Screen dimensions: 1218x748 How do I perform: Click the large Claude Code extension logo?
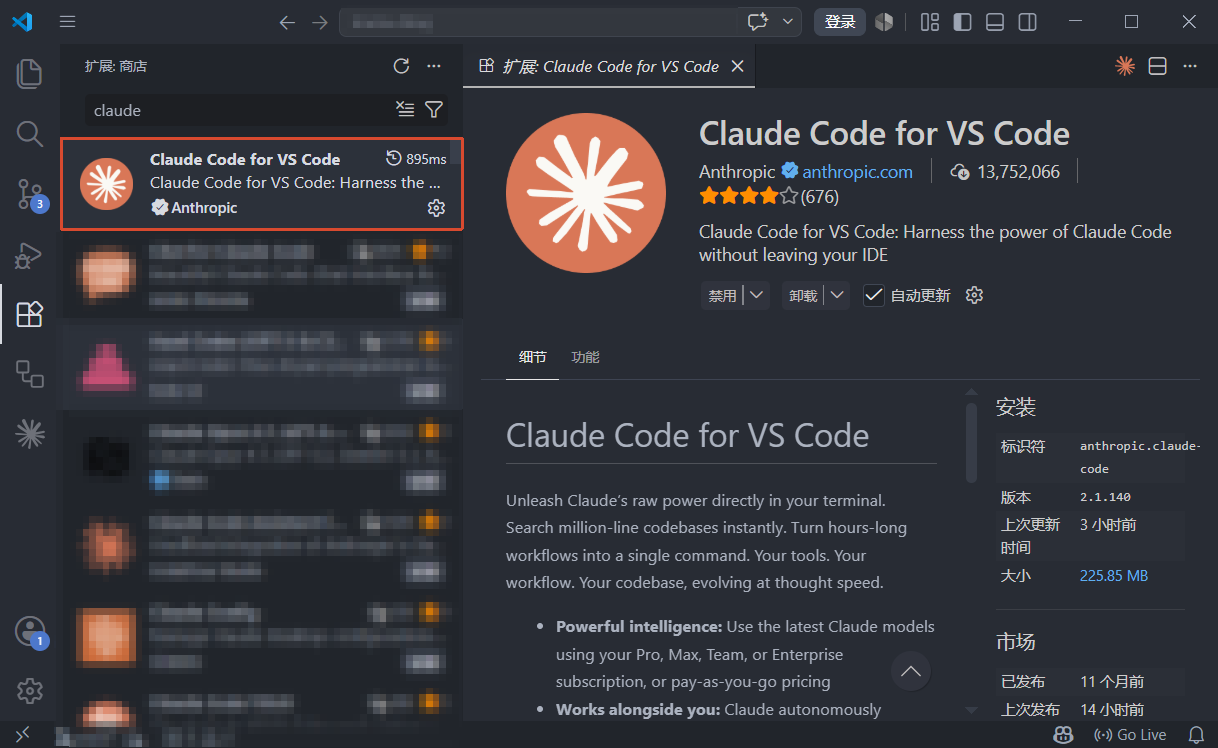586,193
